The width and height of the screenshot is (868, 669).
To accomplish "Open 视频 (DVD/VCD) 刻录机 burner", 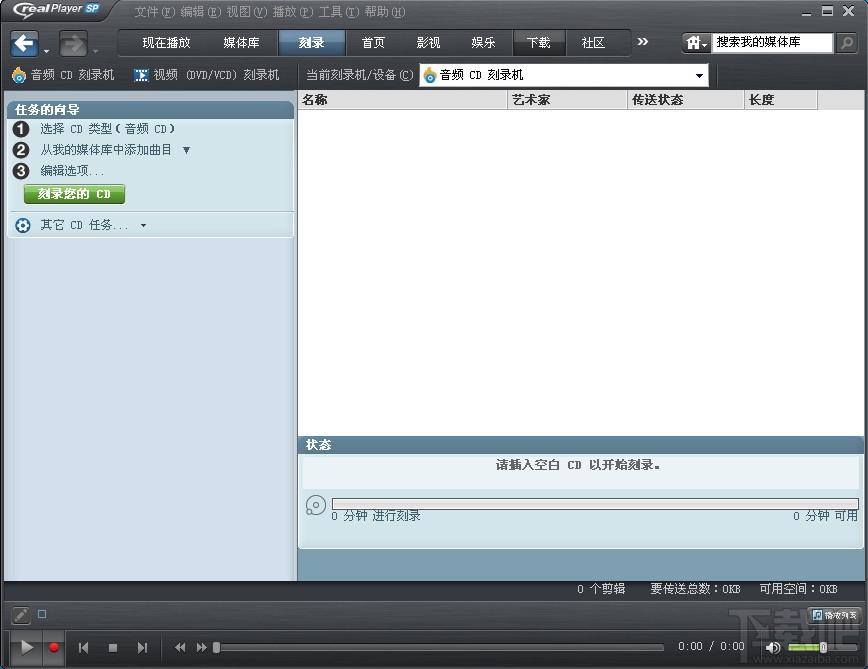I will click(206, 75).
